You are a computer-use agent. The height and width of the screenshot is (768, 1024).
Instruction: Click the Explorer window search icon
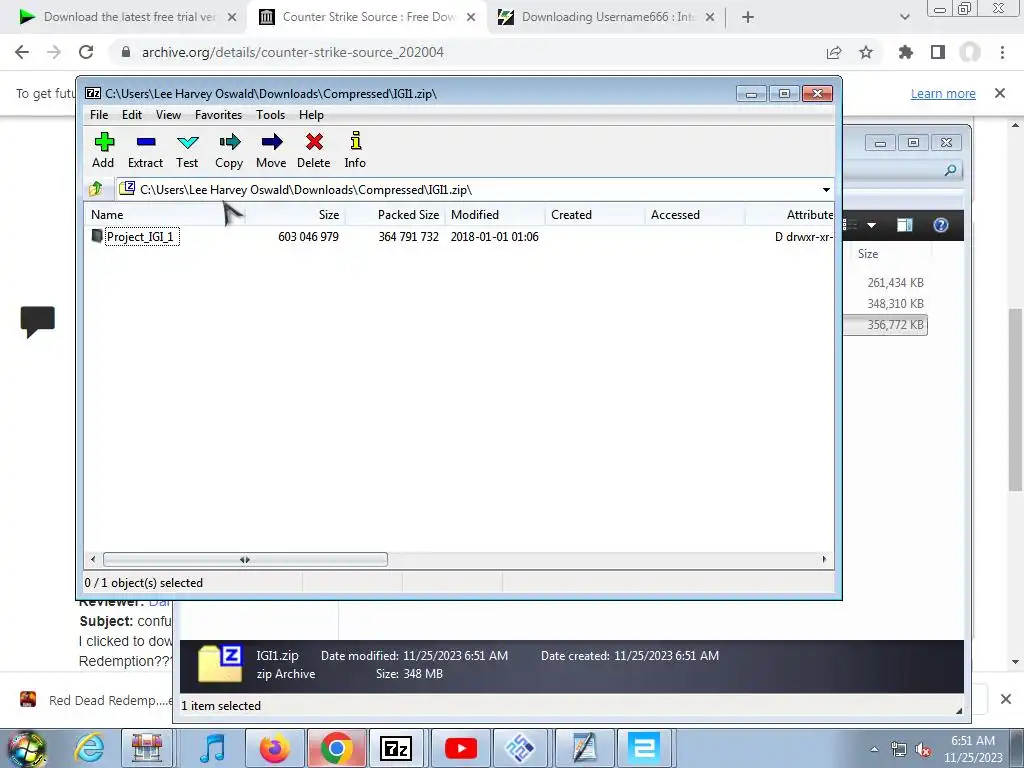951,170
